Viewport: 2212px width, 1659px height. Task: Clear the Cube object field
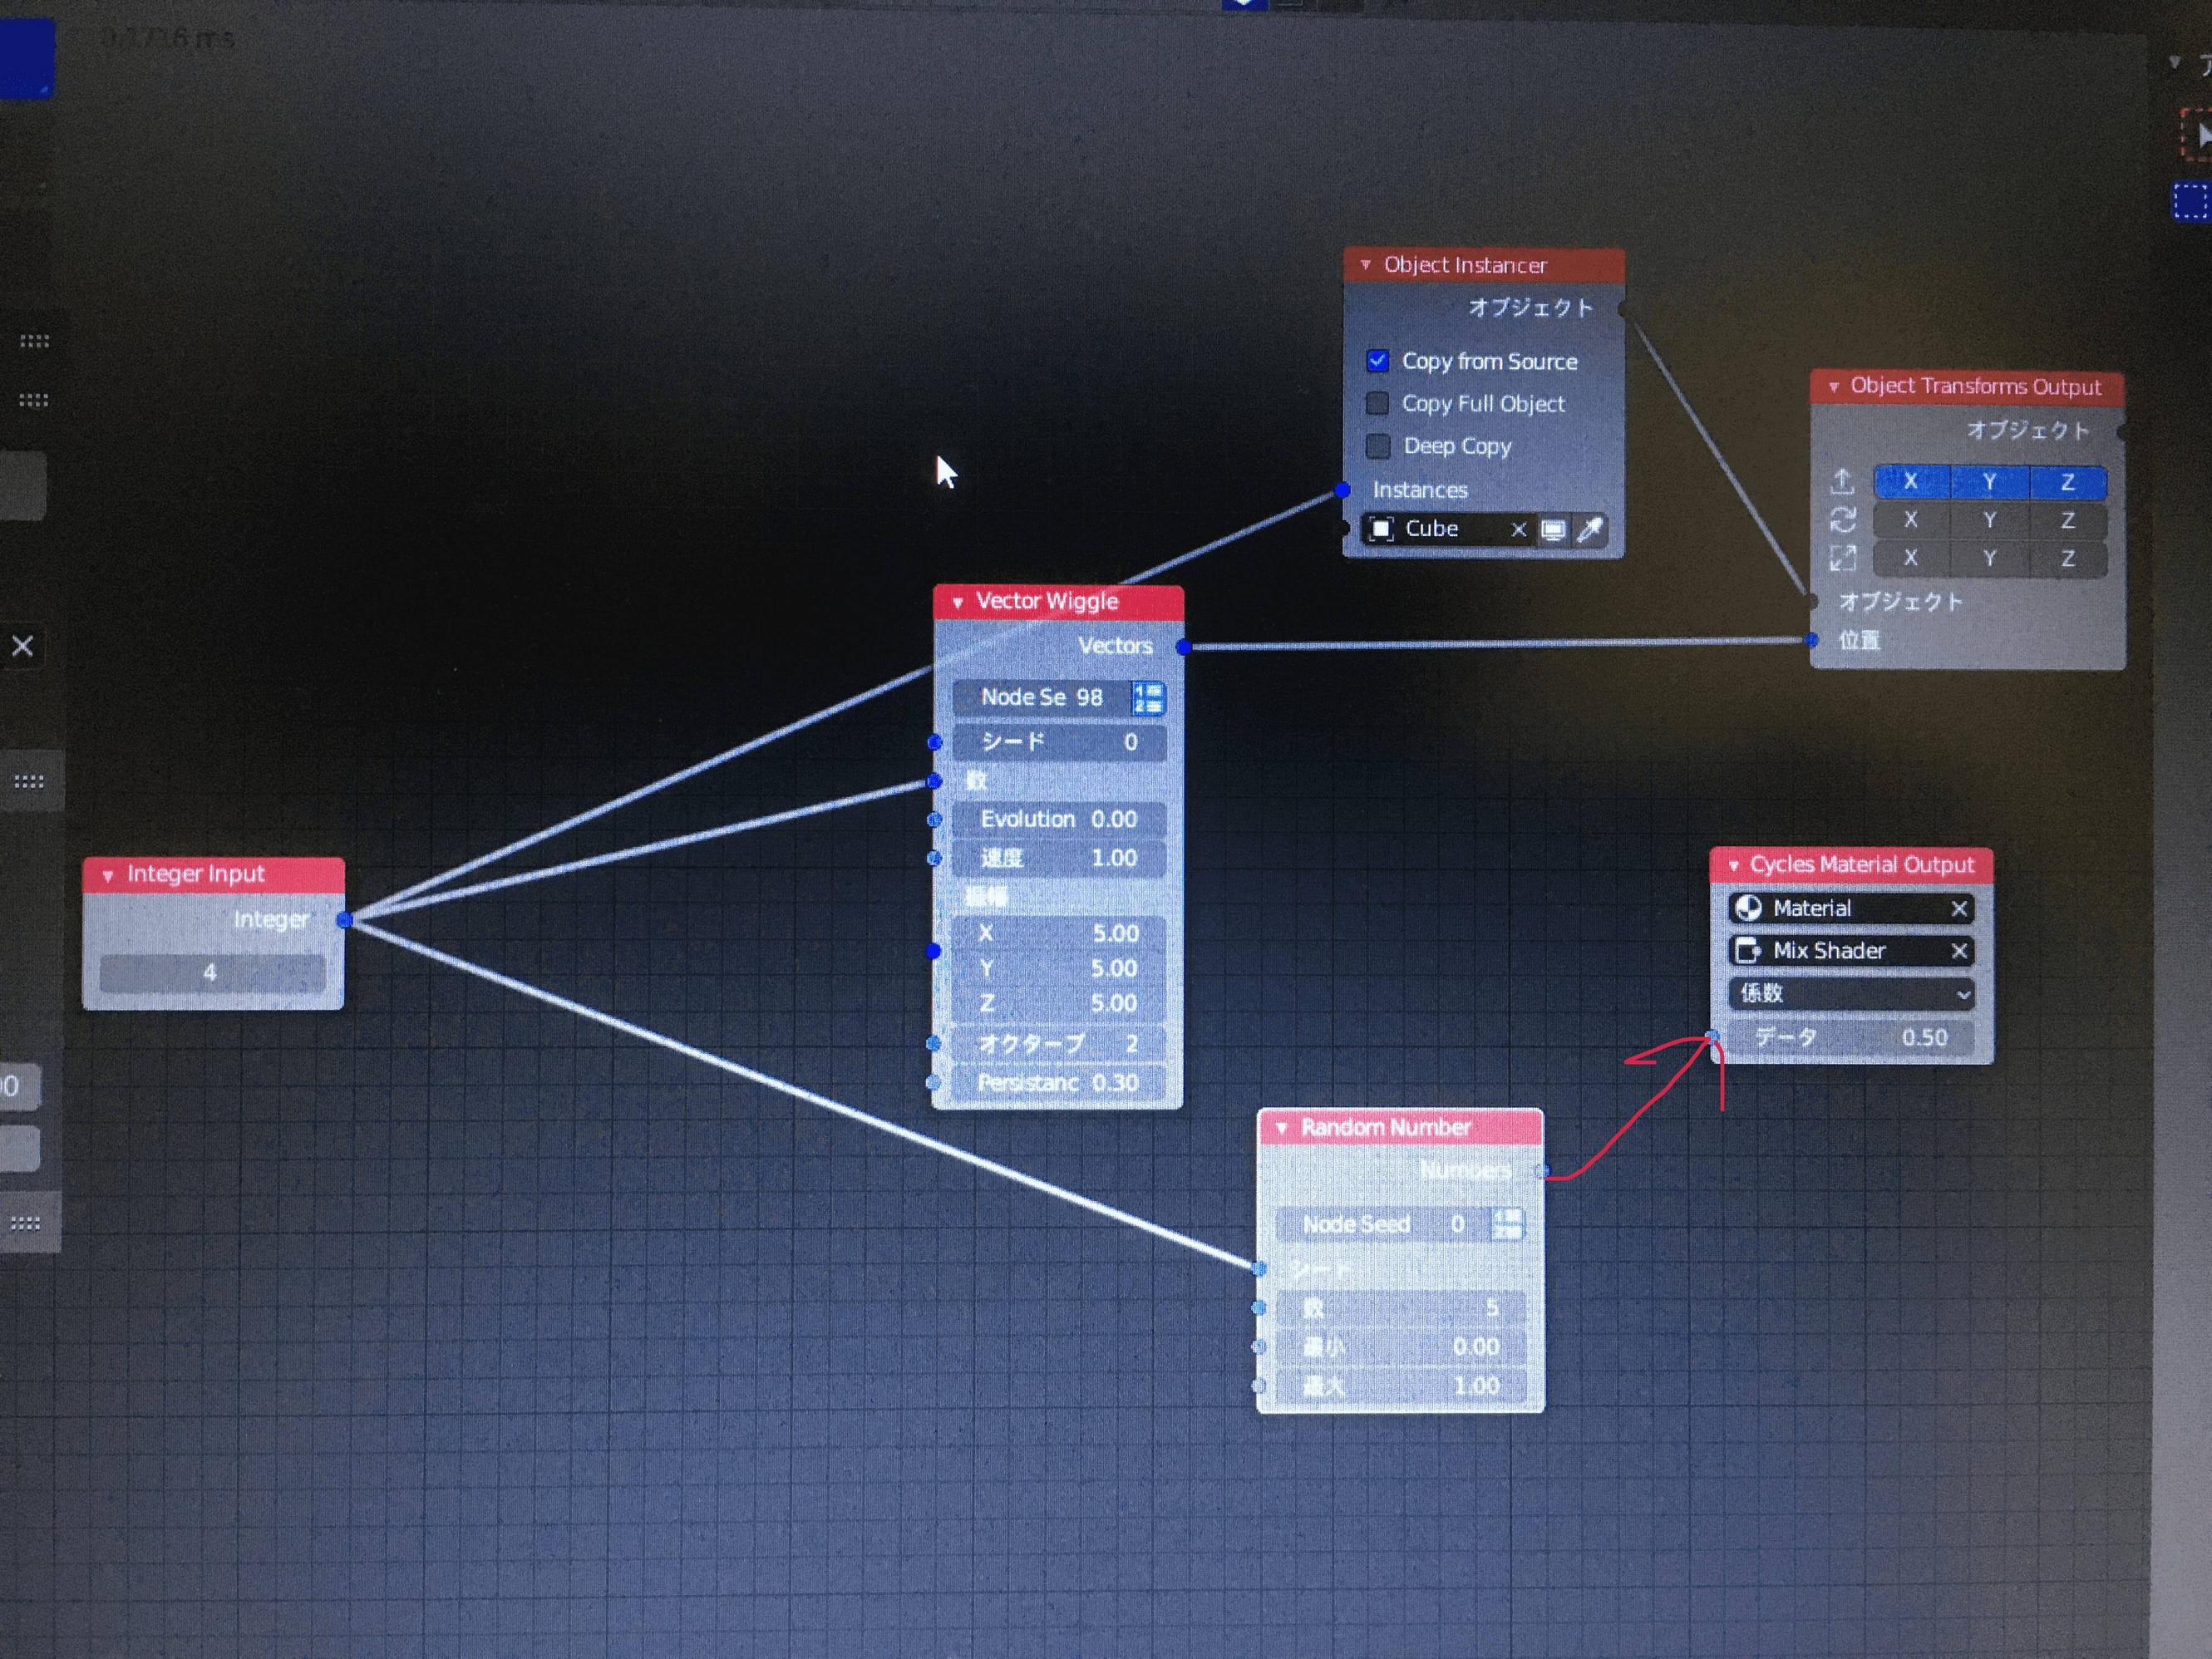coord(1518,529)
